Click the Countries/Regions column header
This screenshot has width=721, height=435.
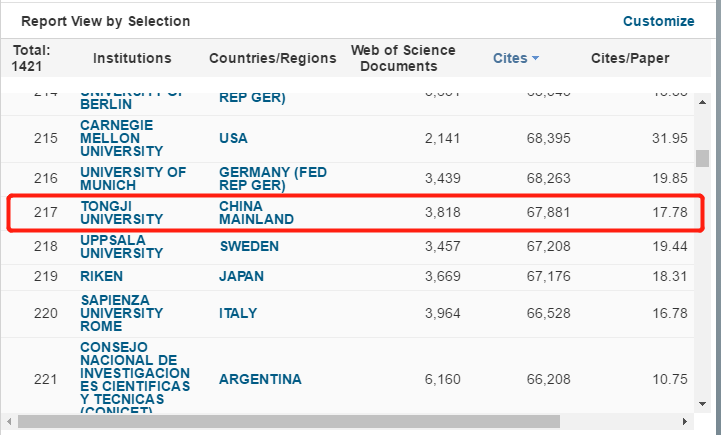click(x=272, y=59)
